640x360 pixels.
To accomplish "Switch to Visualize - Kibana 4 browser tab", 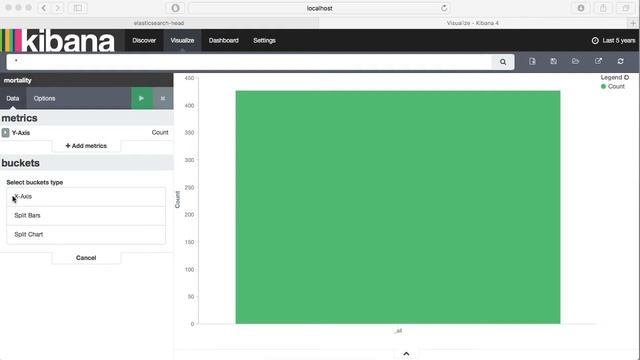I will pyautogui.click(x=473, y=23).
